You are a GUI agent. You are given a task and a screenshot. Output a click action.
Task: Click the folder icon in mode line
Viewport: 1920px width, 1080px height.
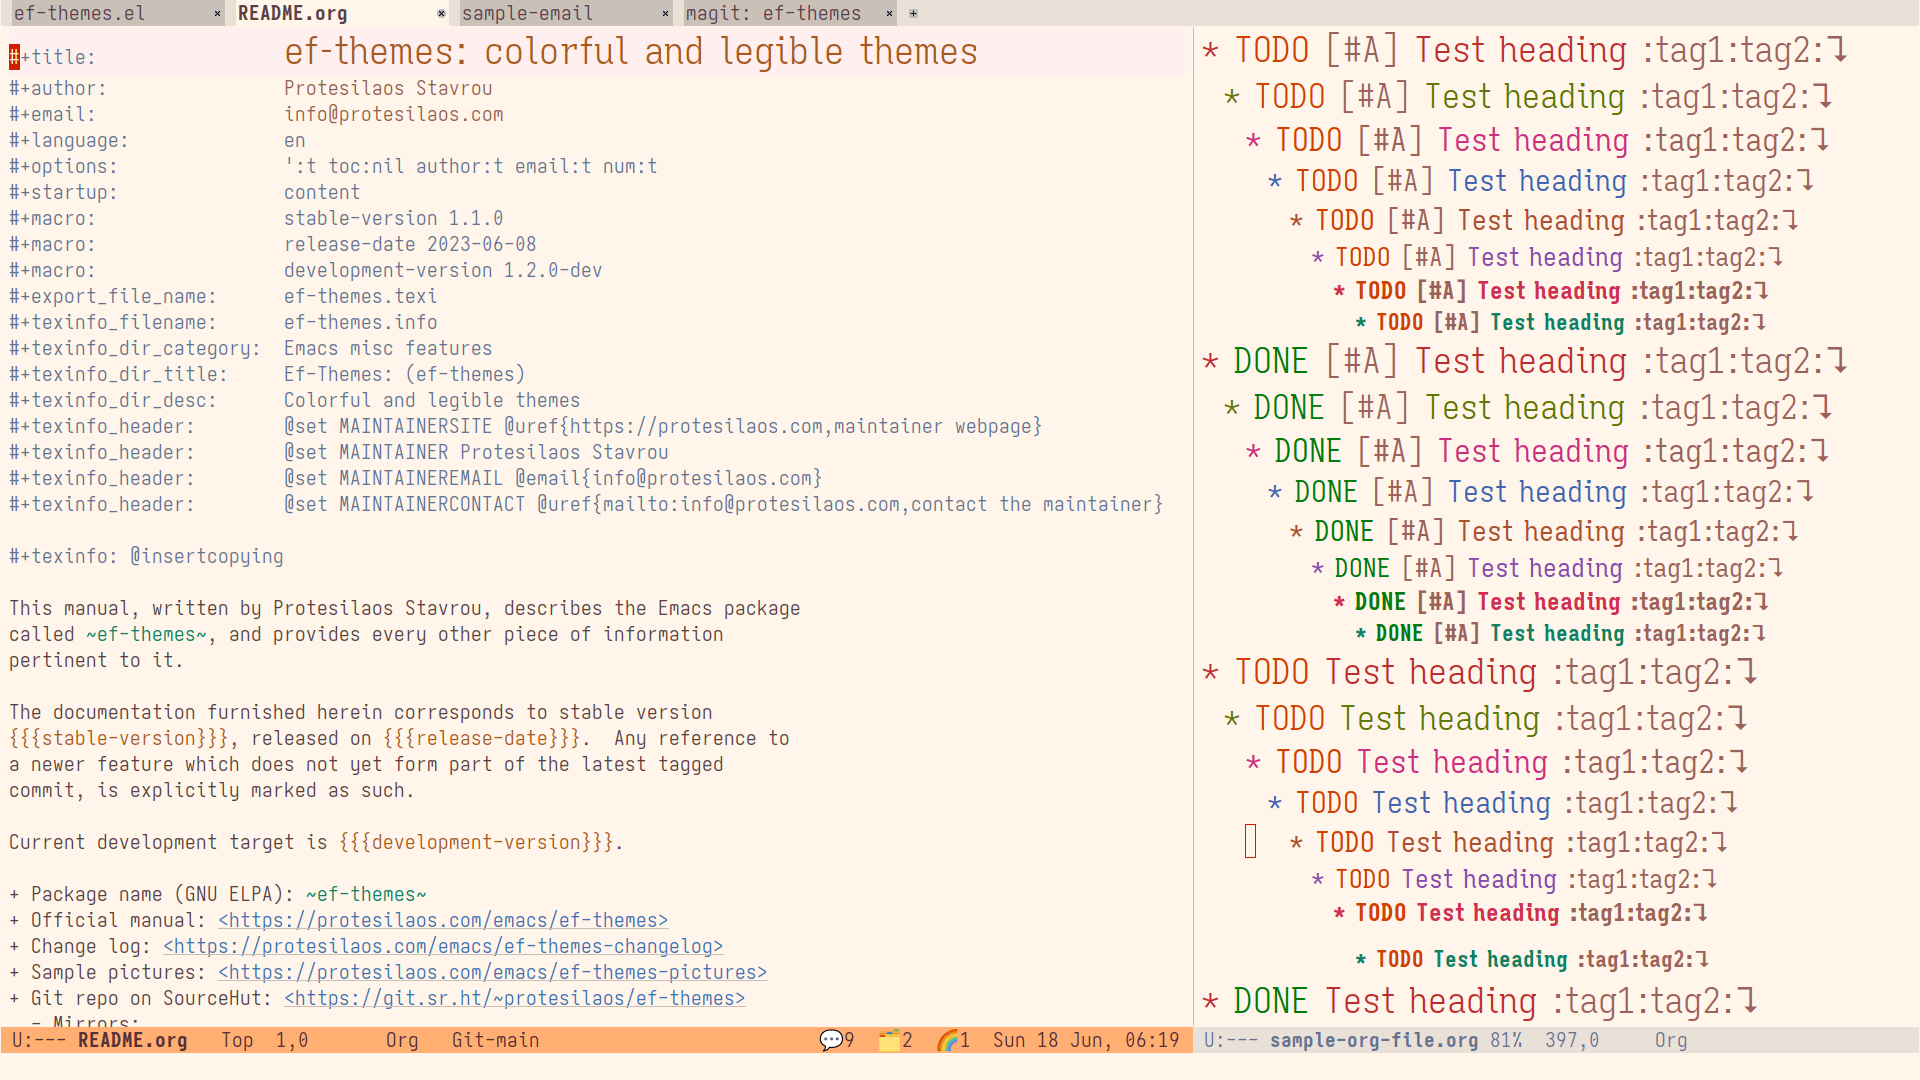click(889, 1040)
